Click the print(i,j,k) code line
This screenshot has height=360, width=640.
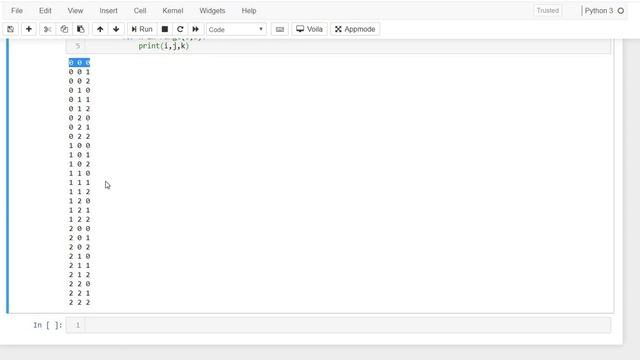(164, 46)
